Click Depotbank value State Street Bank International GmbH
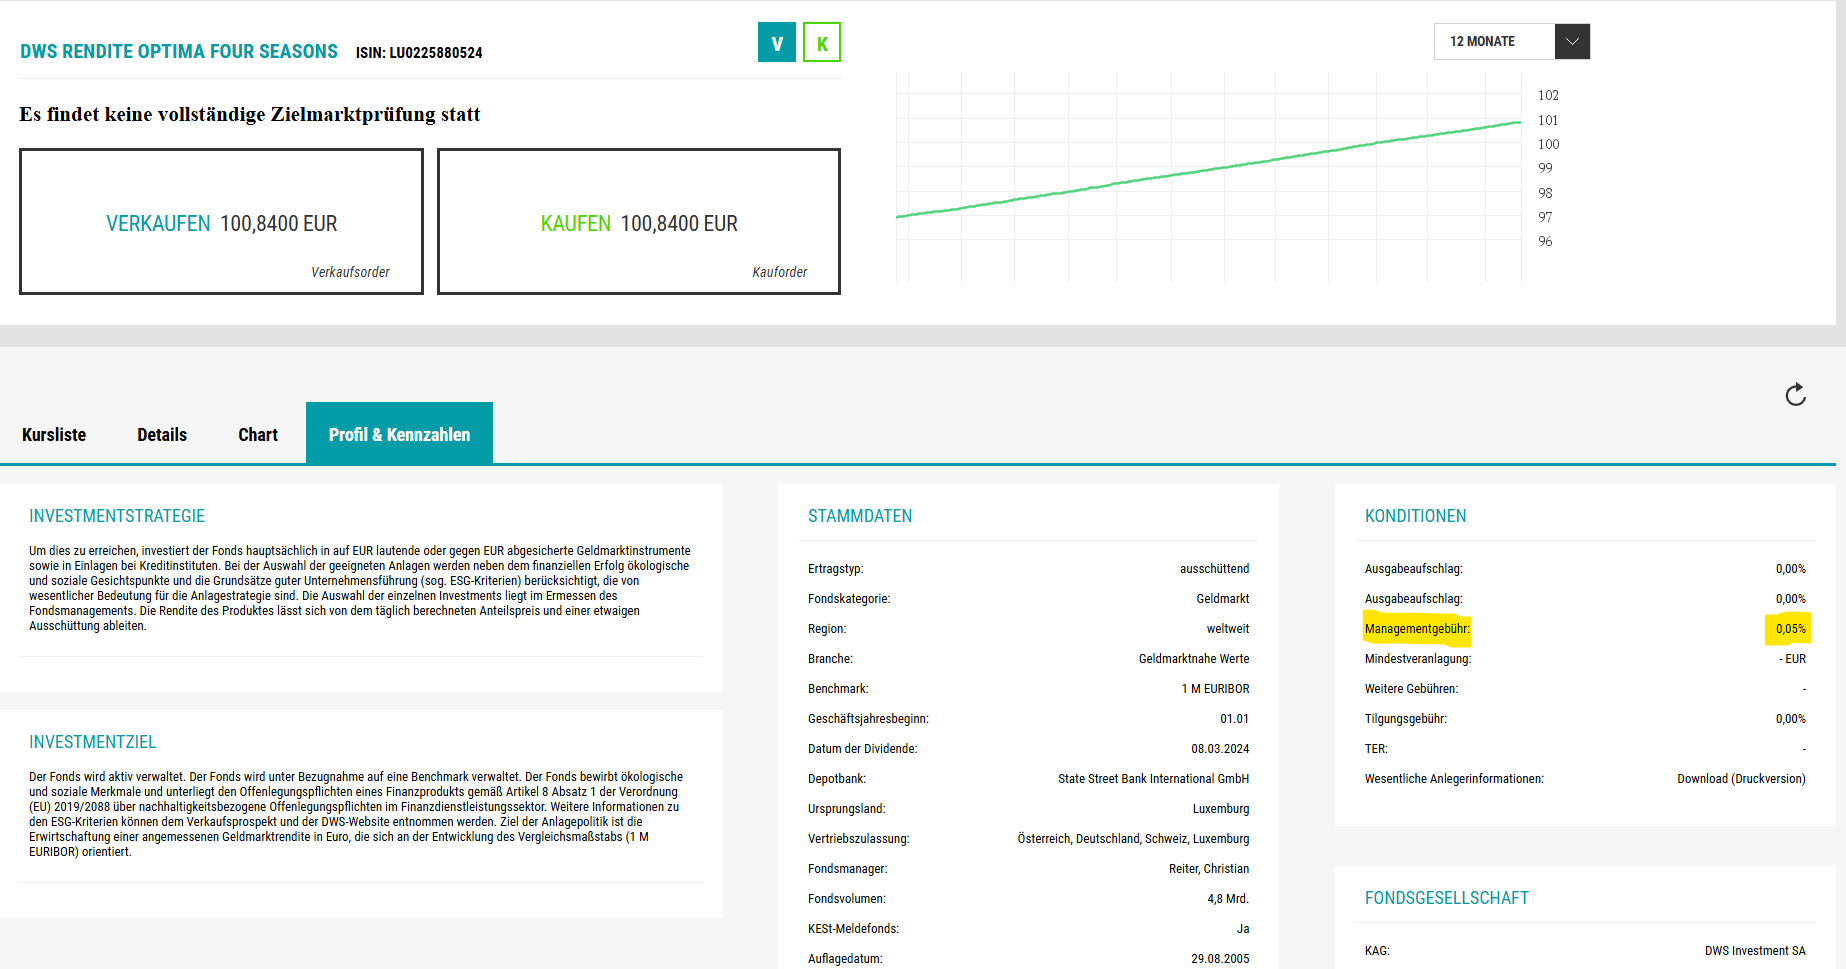 coord(1154,779)
